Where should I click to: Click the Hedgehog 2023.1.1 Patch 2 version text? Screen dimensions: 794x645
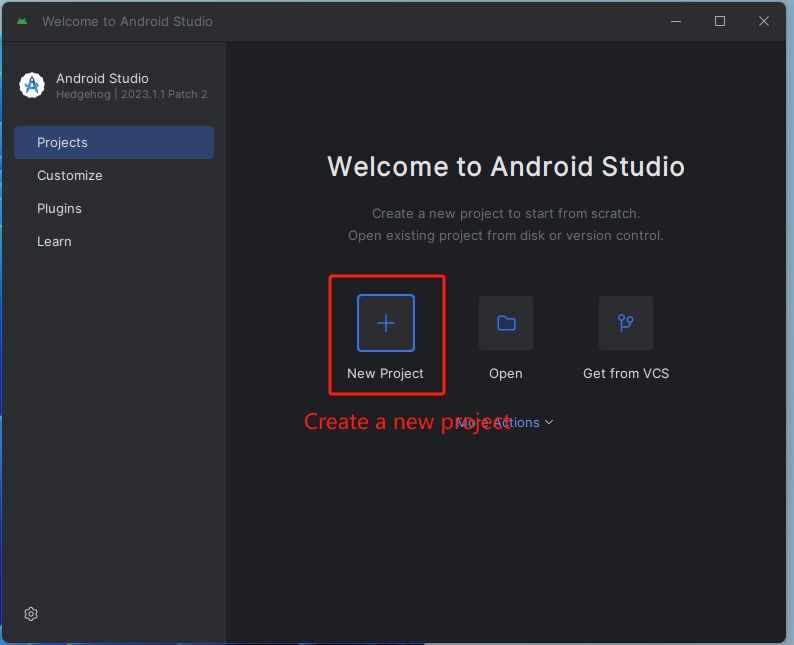132,94
